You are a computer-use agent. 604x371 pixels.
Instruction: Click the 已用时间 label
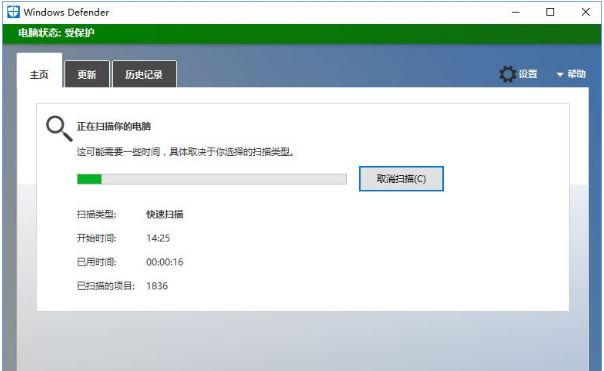[x=96, y=262]
